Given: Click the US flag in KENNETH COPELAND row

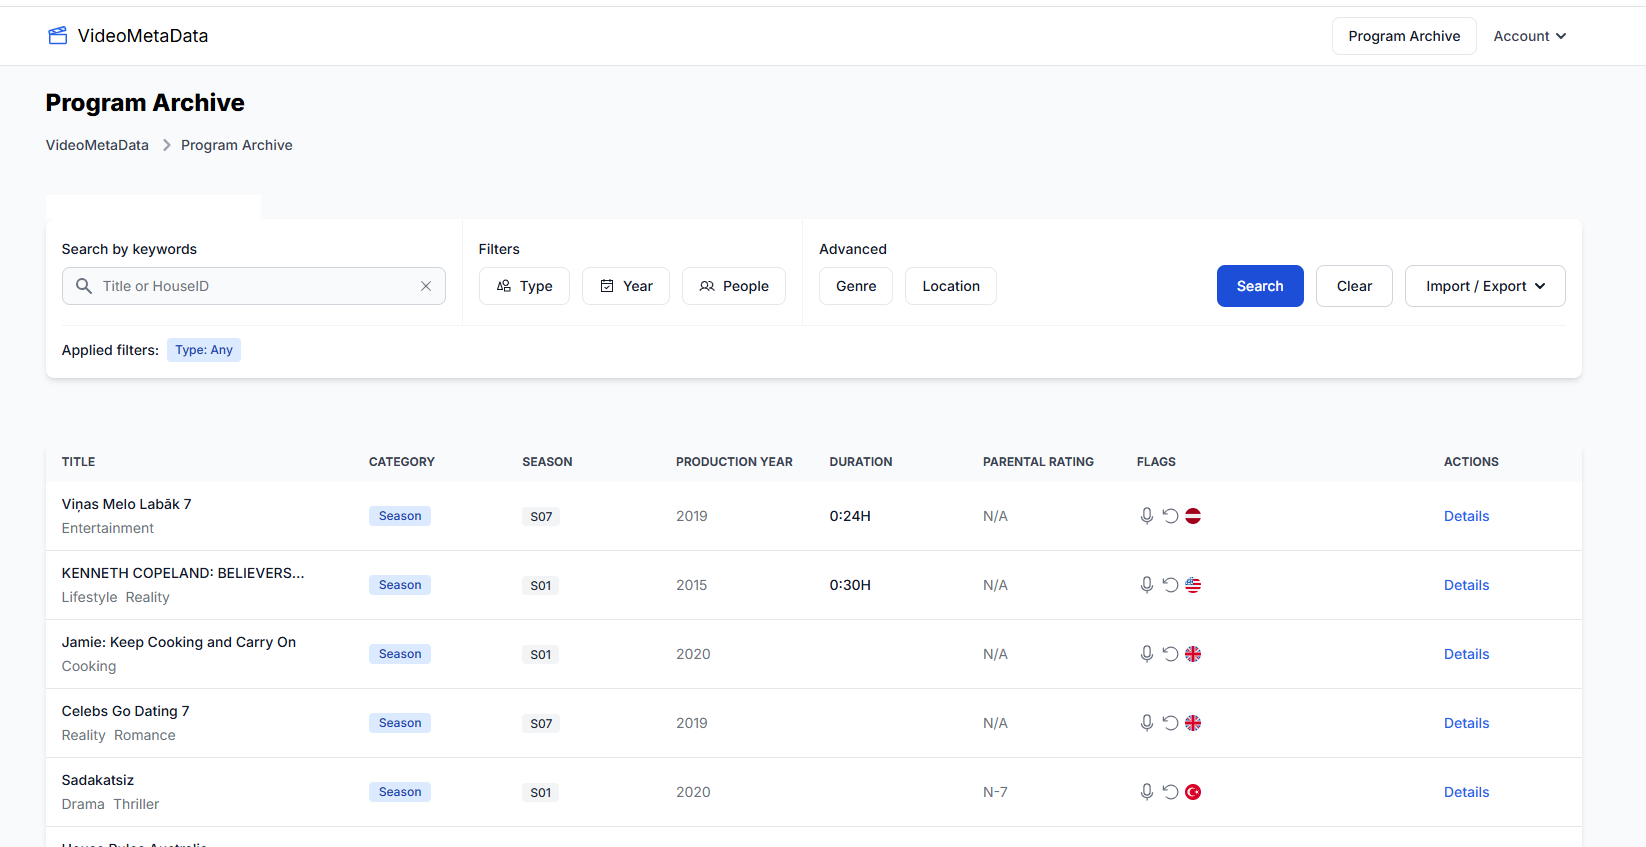Looking at the screenshot, I should pyautogui.click(x=1193, y=585).
